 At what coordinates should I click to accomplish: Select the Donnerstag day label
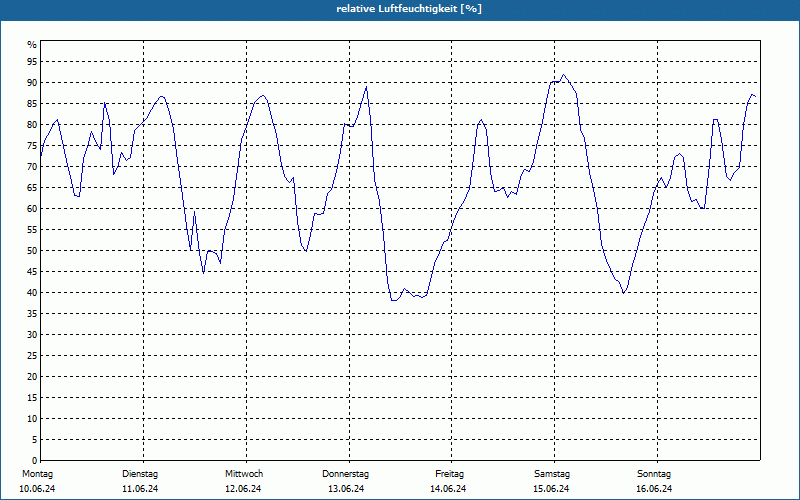point(345,474)
